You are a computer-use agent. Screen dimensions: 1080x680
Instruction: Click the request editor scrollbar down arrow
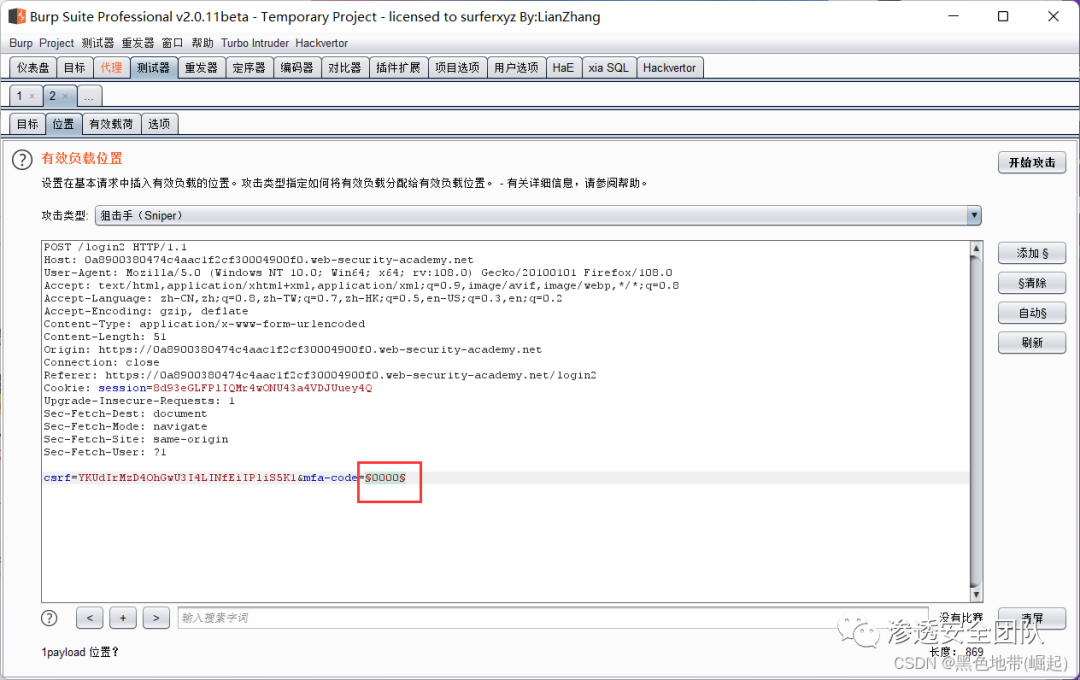click(x=976, y=595)
